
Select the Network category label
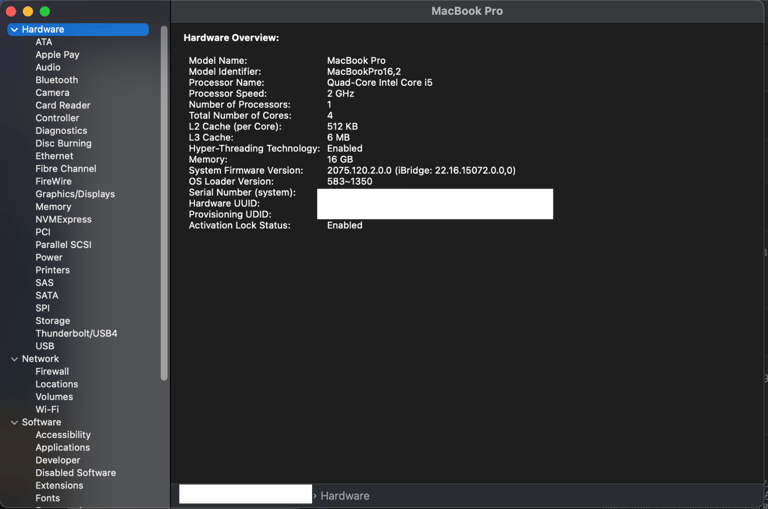[x=41, y=359]
